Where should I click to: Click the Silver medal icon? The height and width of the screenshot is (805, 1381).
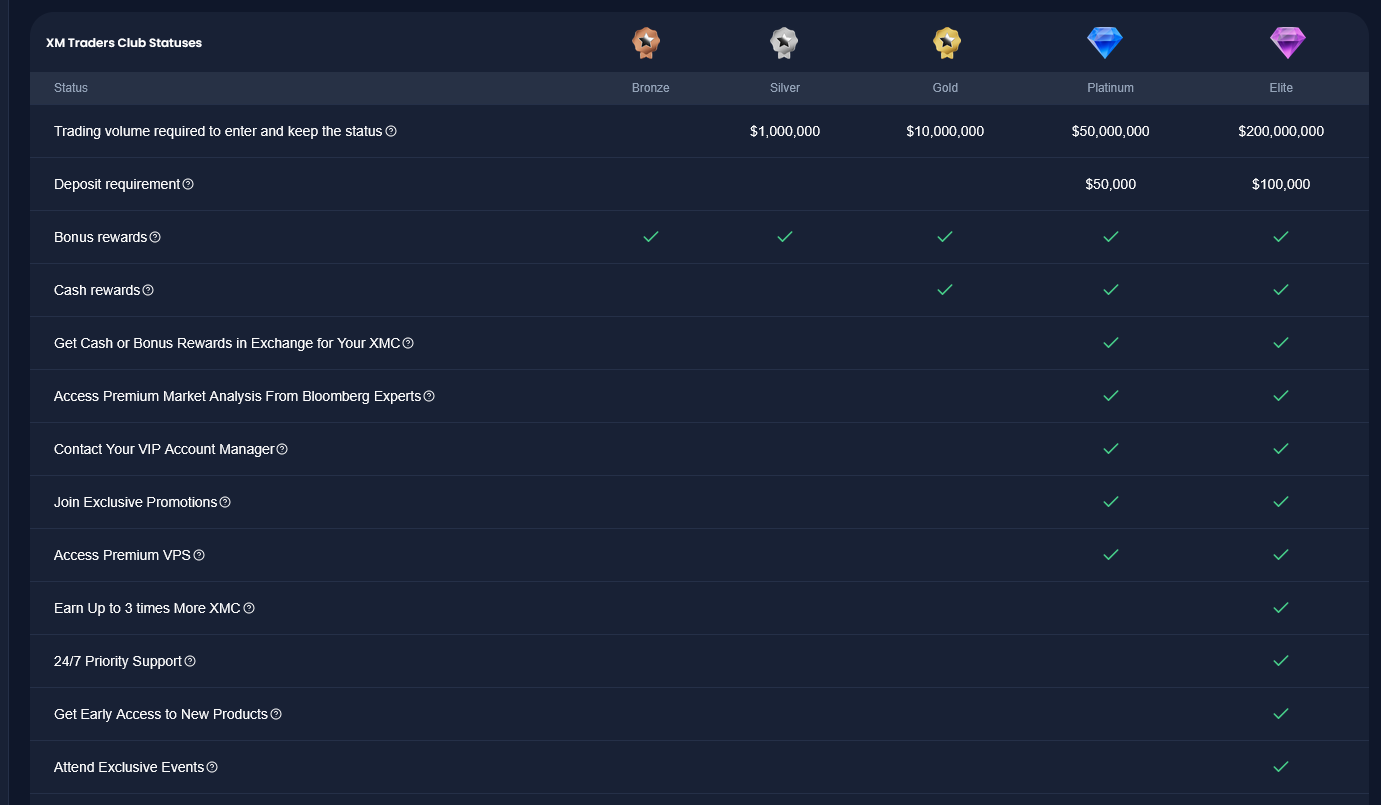784,43
